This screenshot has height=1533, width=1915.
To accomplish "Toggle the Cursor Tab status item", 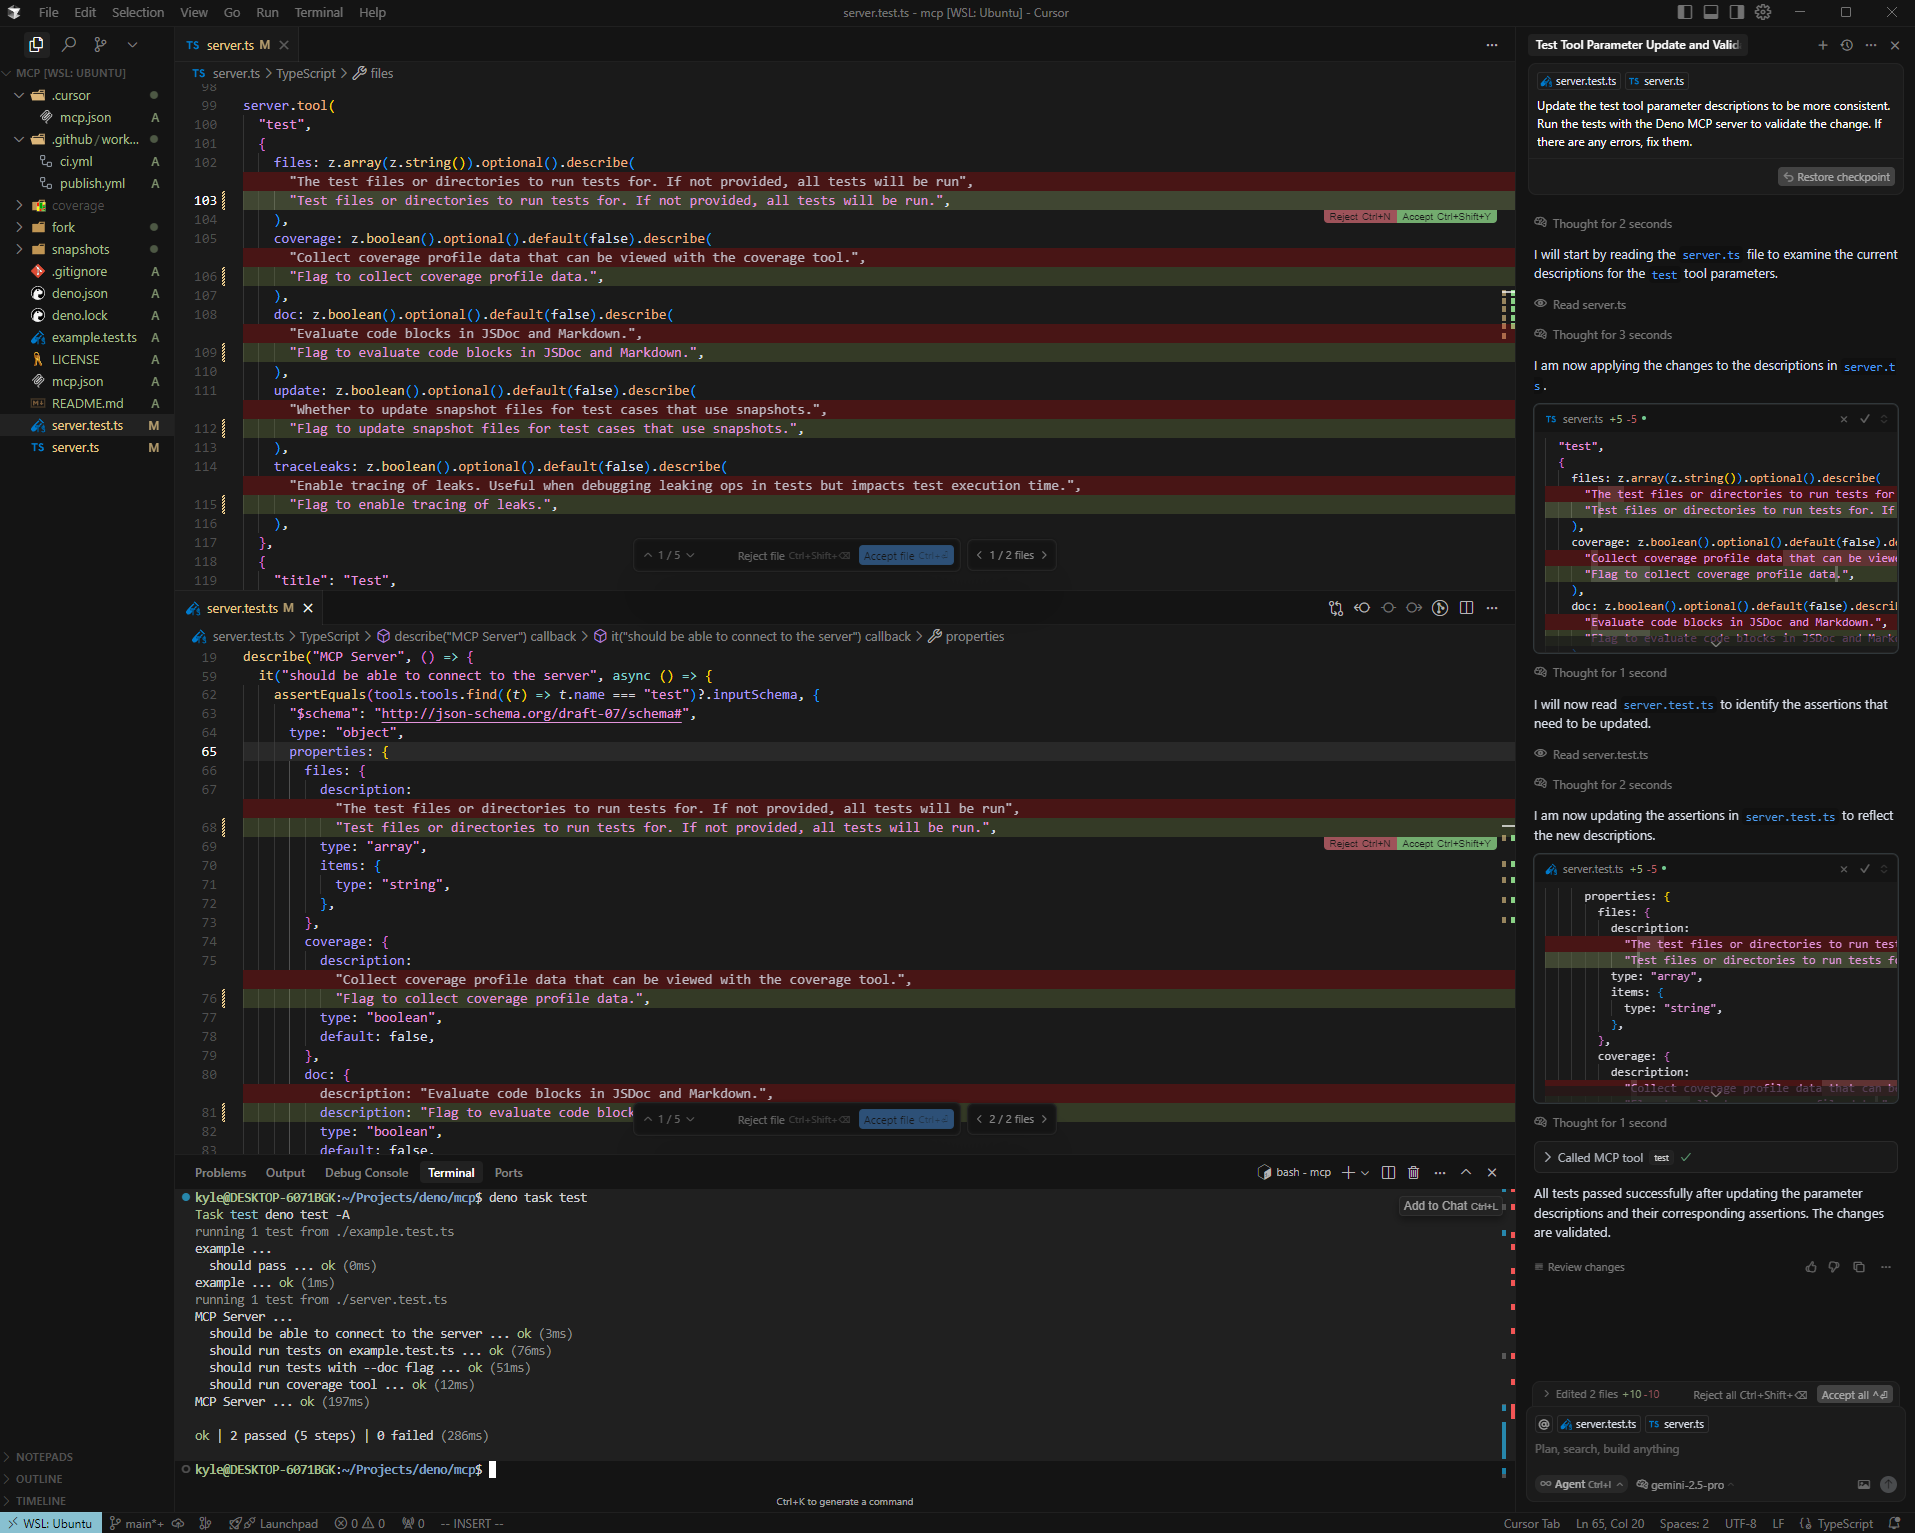I will 1531,1523.
